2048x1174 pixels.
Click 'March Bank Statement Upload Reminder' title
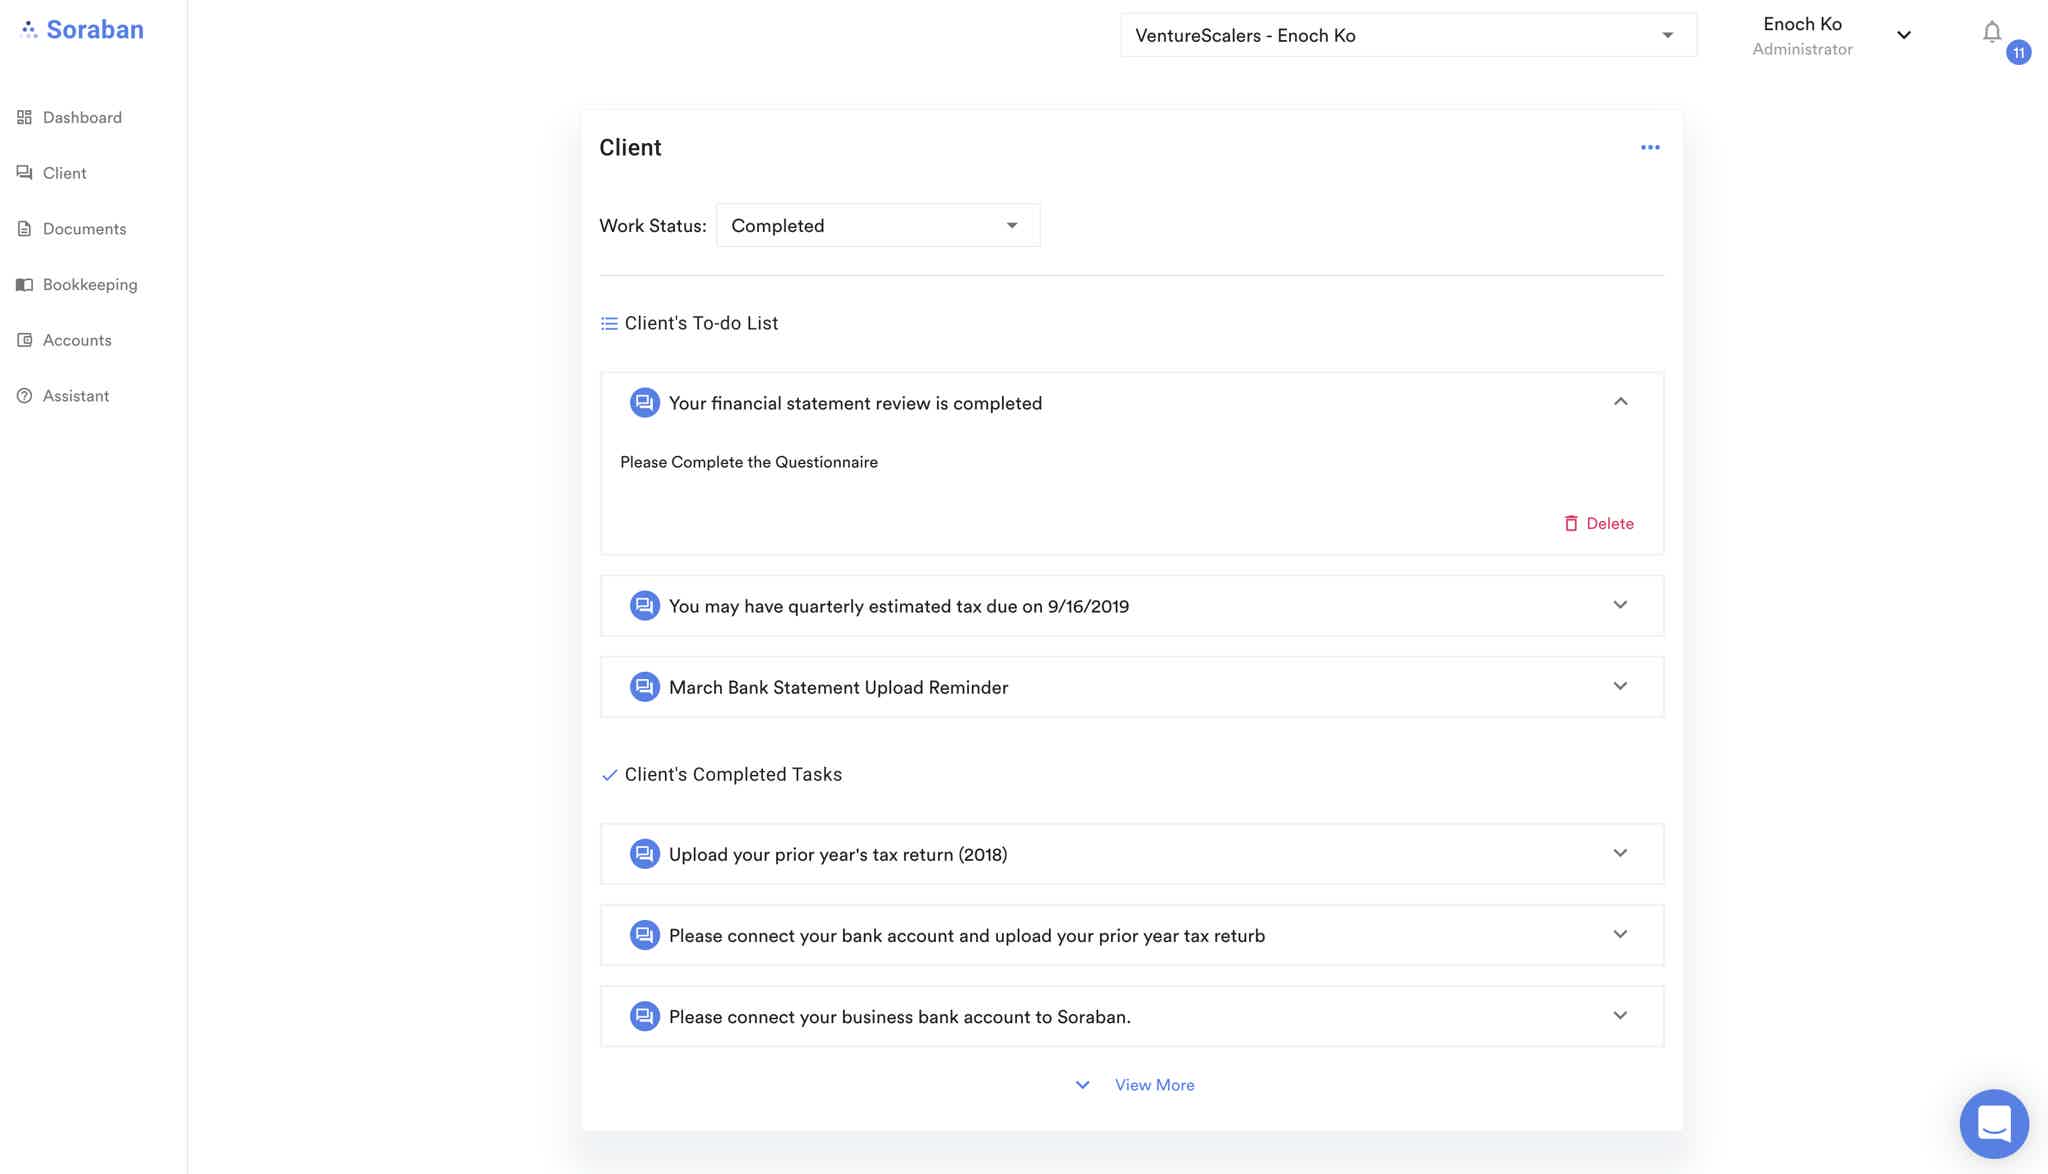[x=838, y=687]
